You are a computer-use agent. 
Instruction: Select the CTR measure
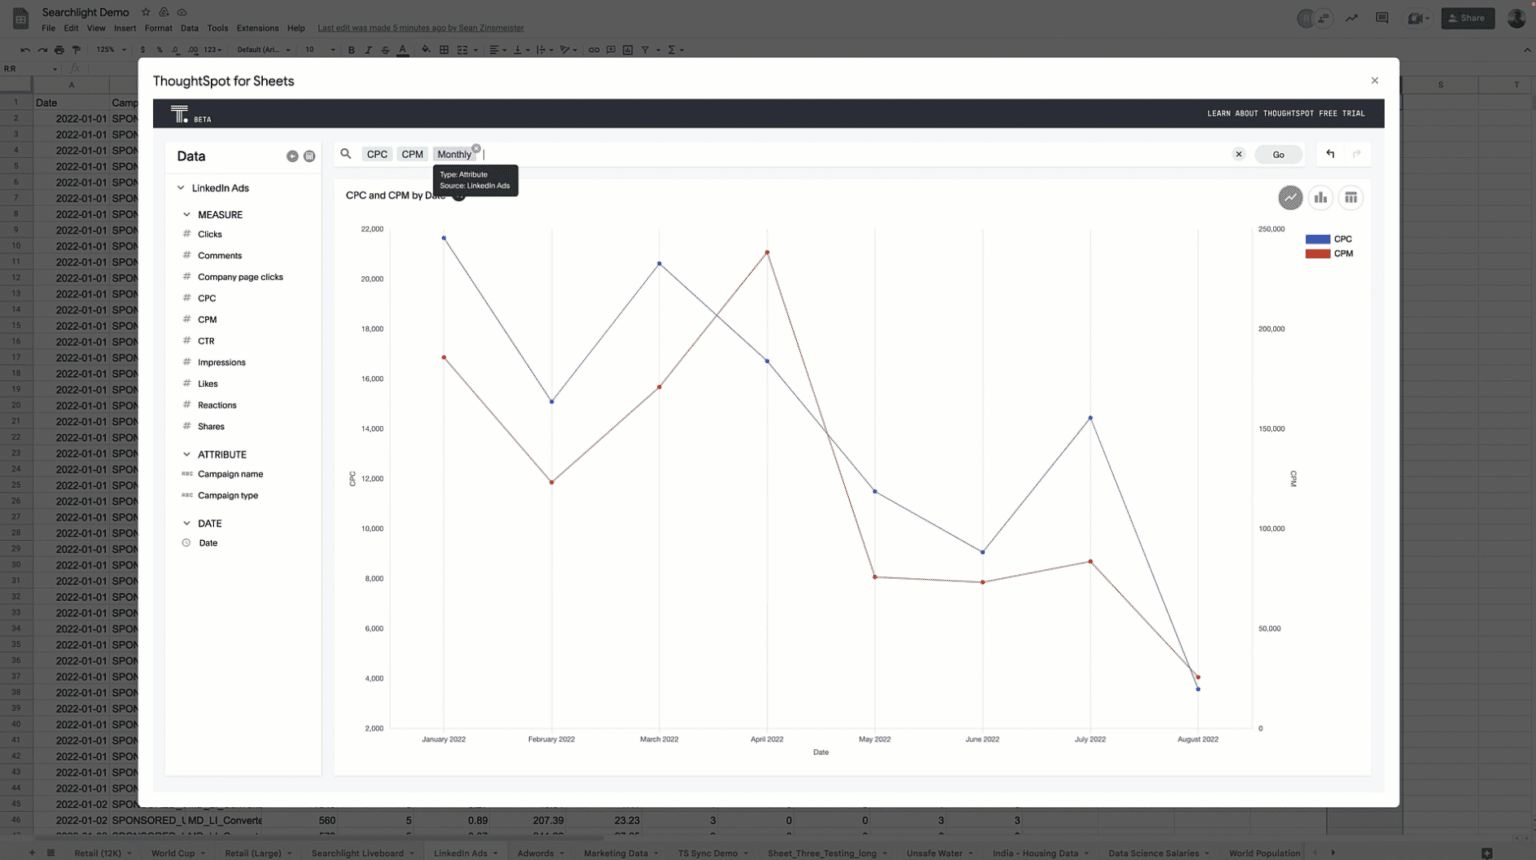click(206, 341)
